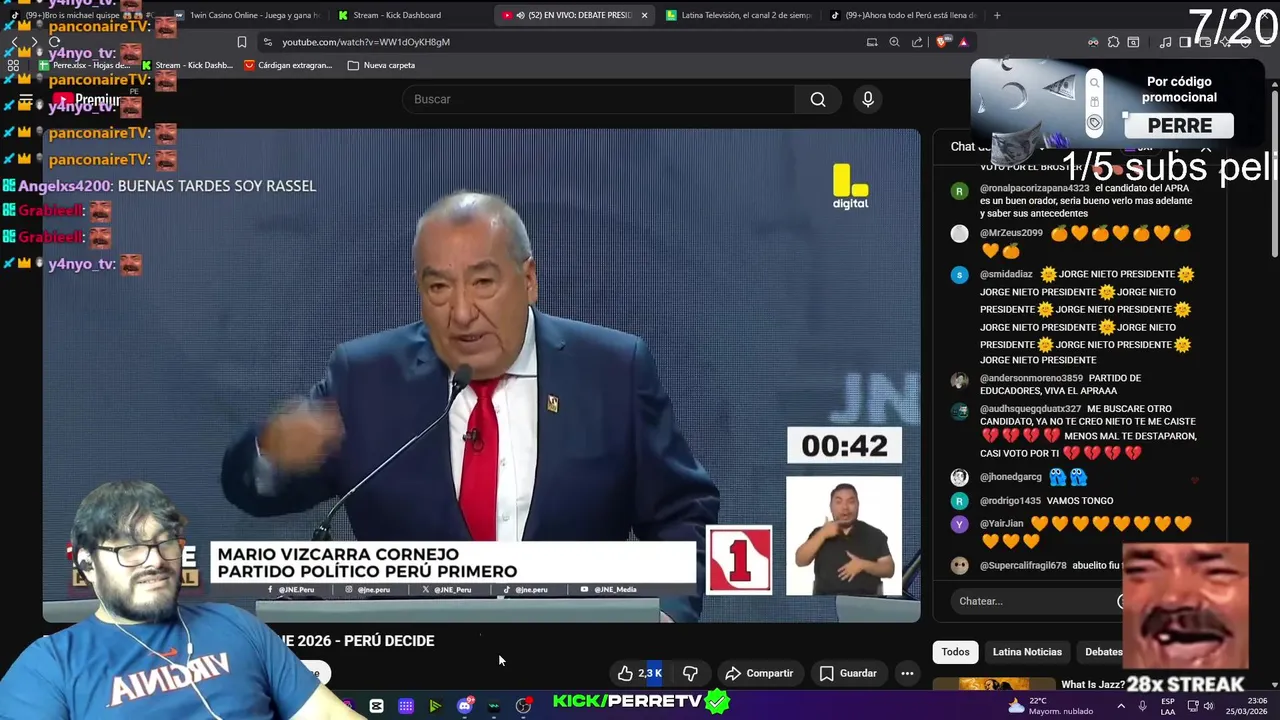Close the EN VIVO: DEBATE tab
The height and width of the screenshot is (720, 1280).
pos(644,15)
